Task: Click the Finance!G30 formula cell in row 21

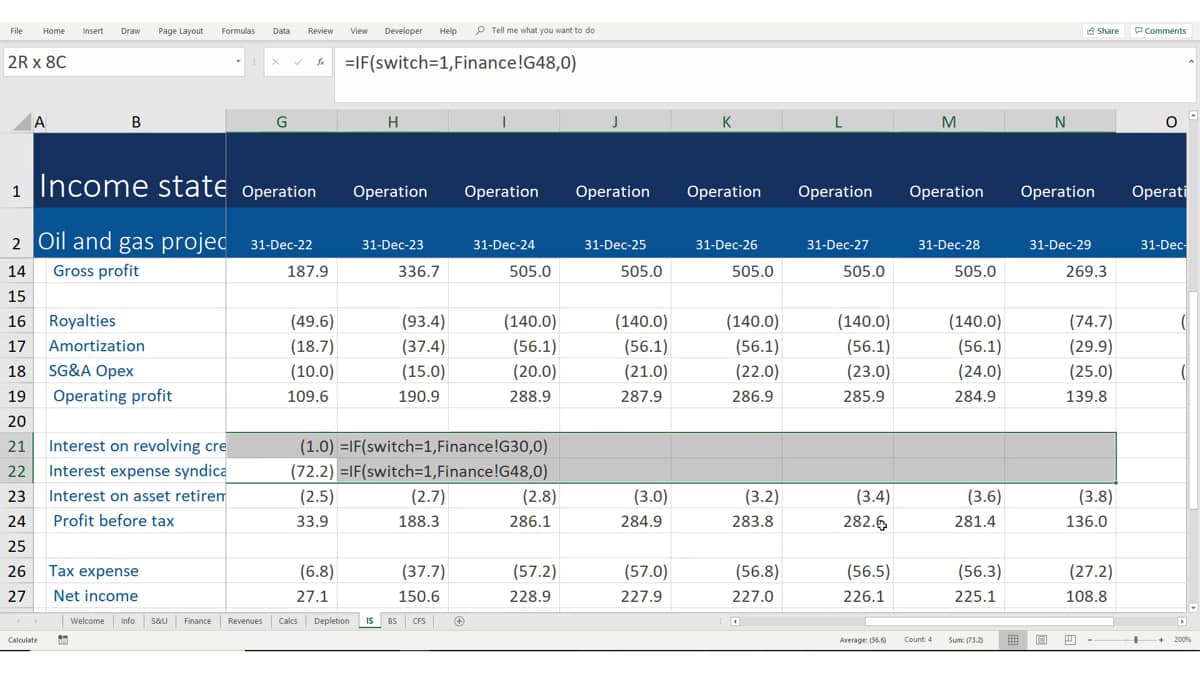Action: point(444,446)
